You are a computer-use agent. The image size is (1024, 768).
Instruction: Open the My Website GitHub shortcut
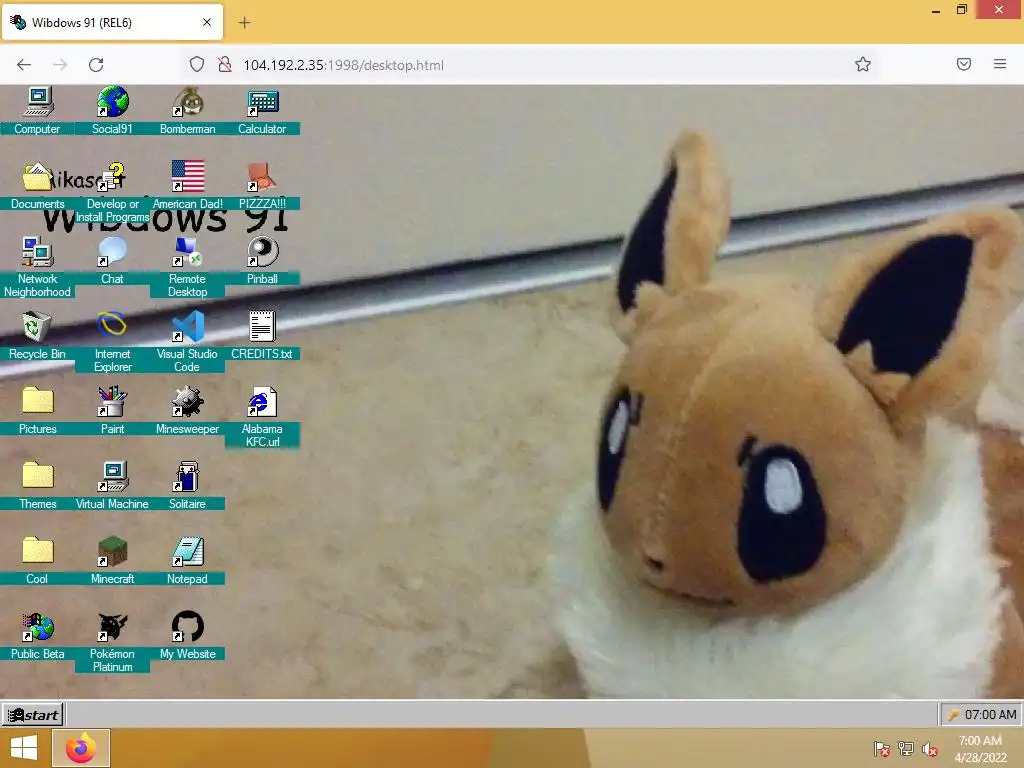[x=187, y=636]
